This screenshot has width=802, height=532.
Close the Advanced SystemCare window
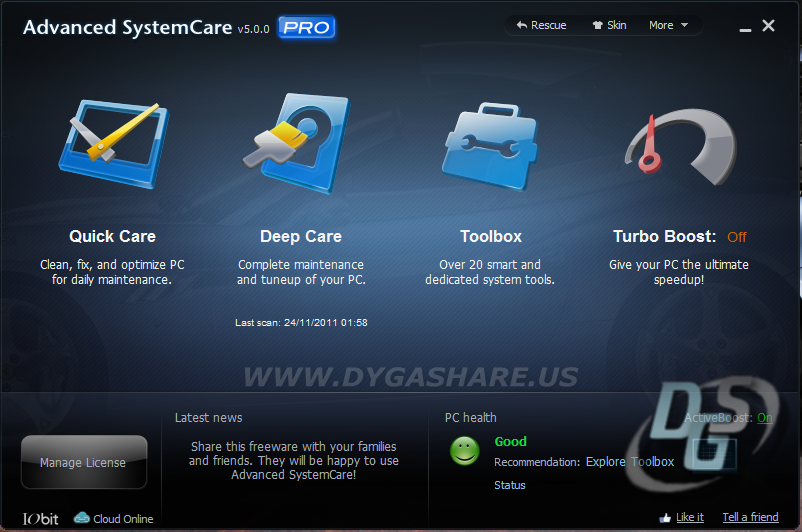(768, 26)
